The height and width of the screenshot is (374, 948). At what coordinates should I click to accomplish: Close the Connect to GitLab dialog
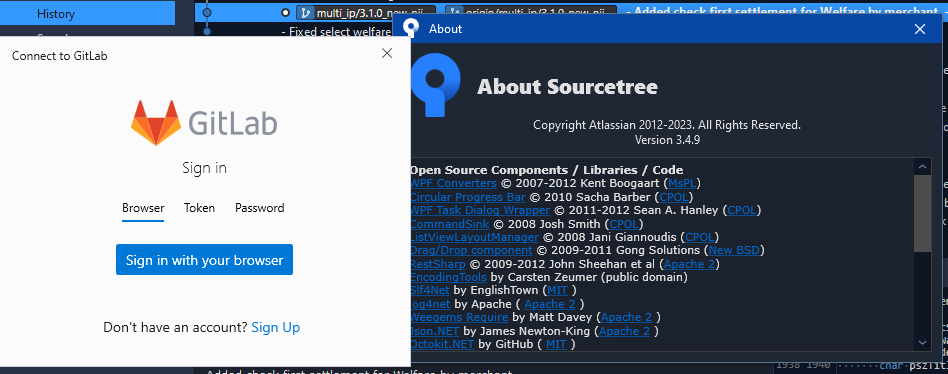coord(387,53)
